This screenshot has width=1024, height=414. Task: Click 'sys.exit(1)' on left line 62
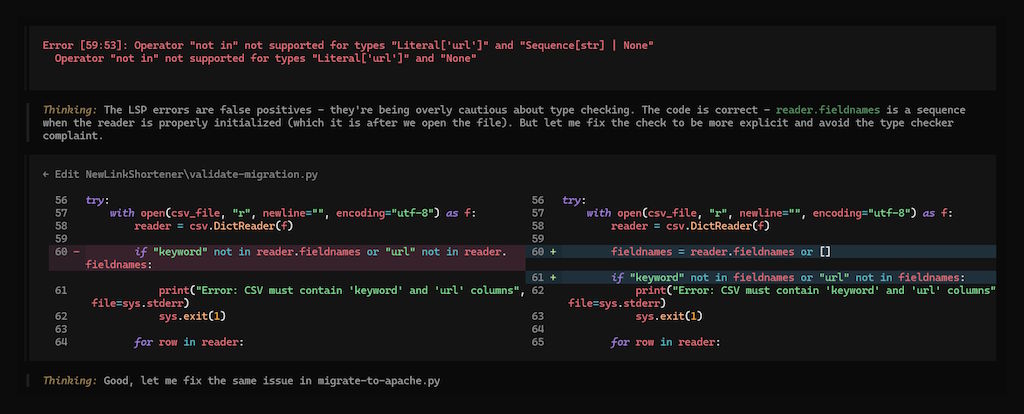coord(192,316)
